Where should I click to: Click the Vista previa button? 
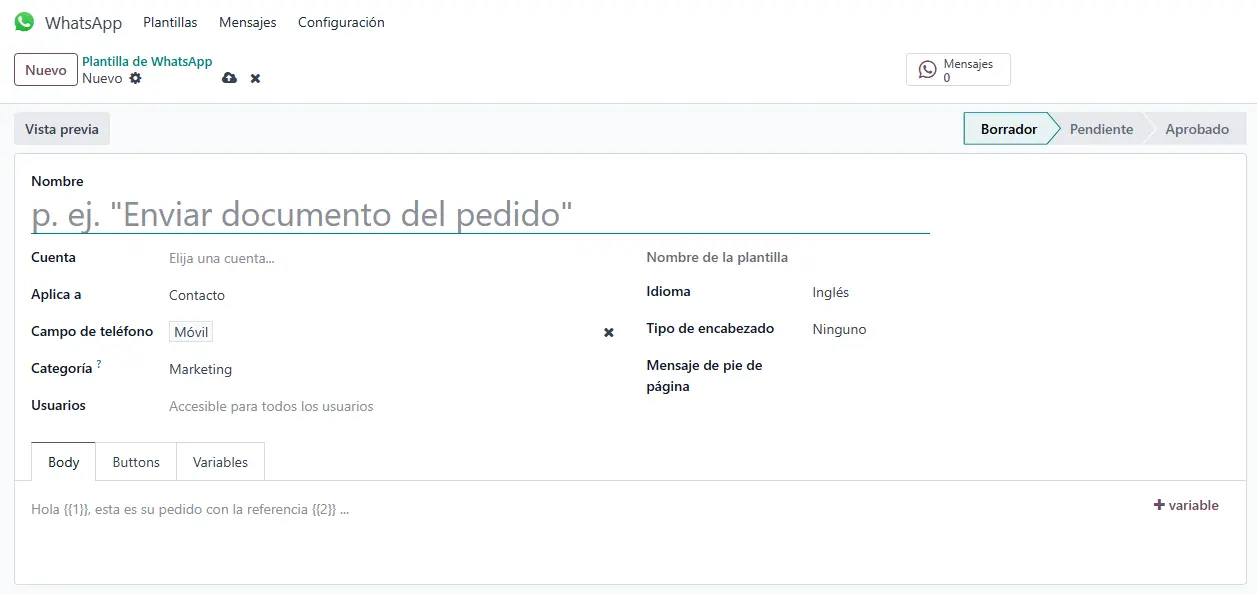point(62,129)
